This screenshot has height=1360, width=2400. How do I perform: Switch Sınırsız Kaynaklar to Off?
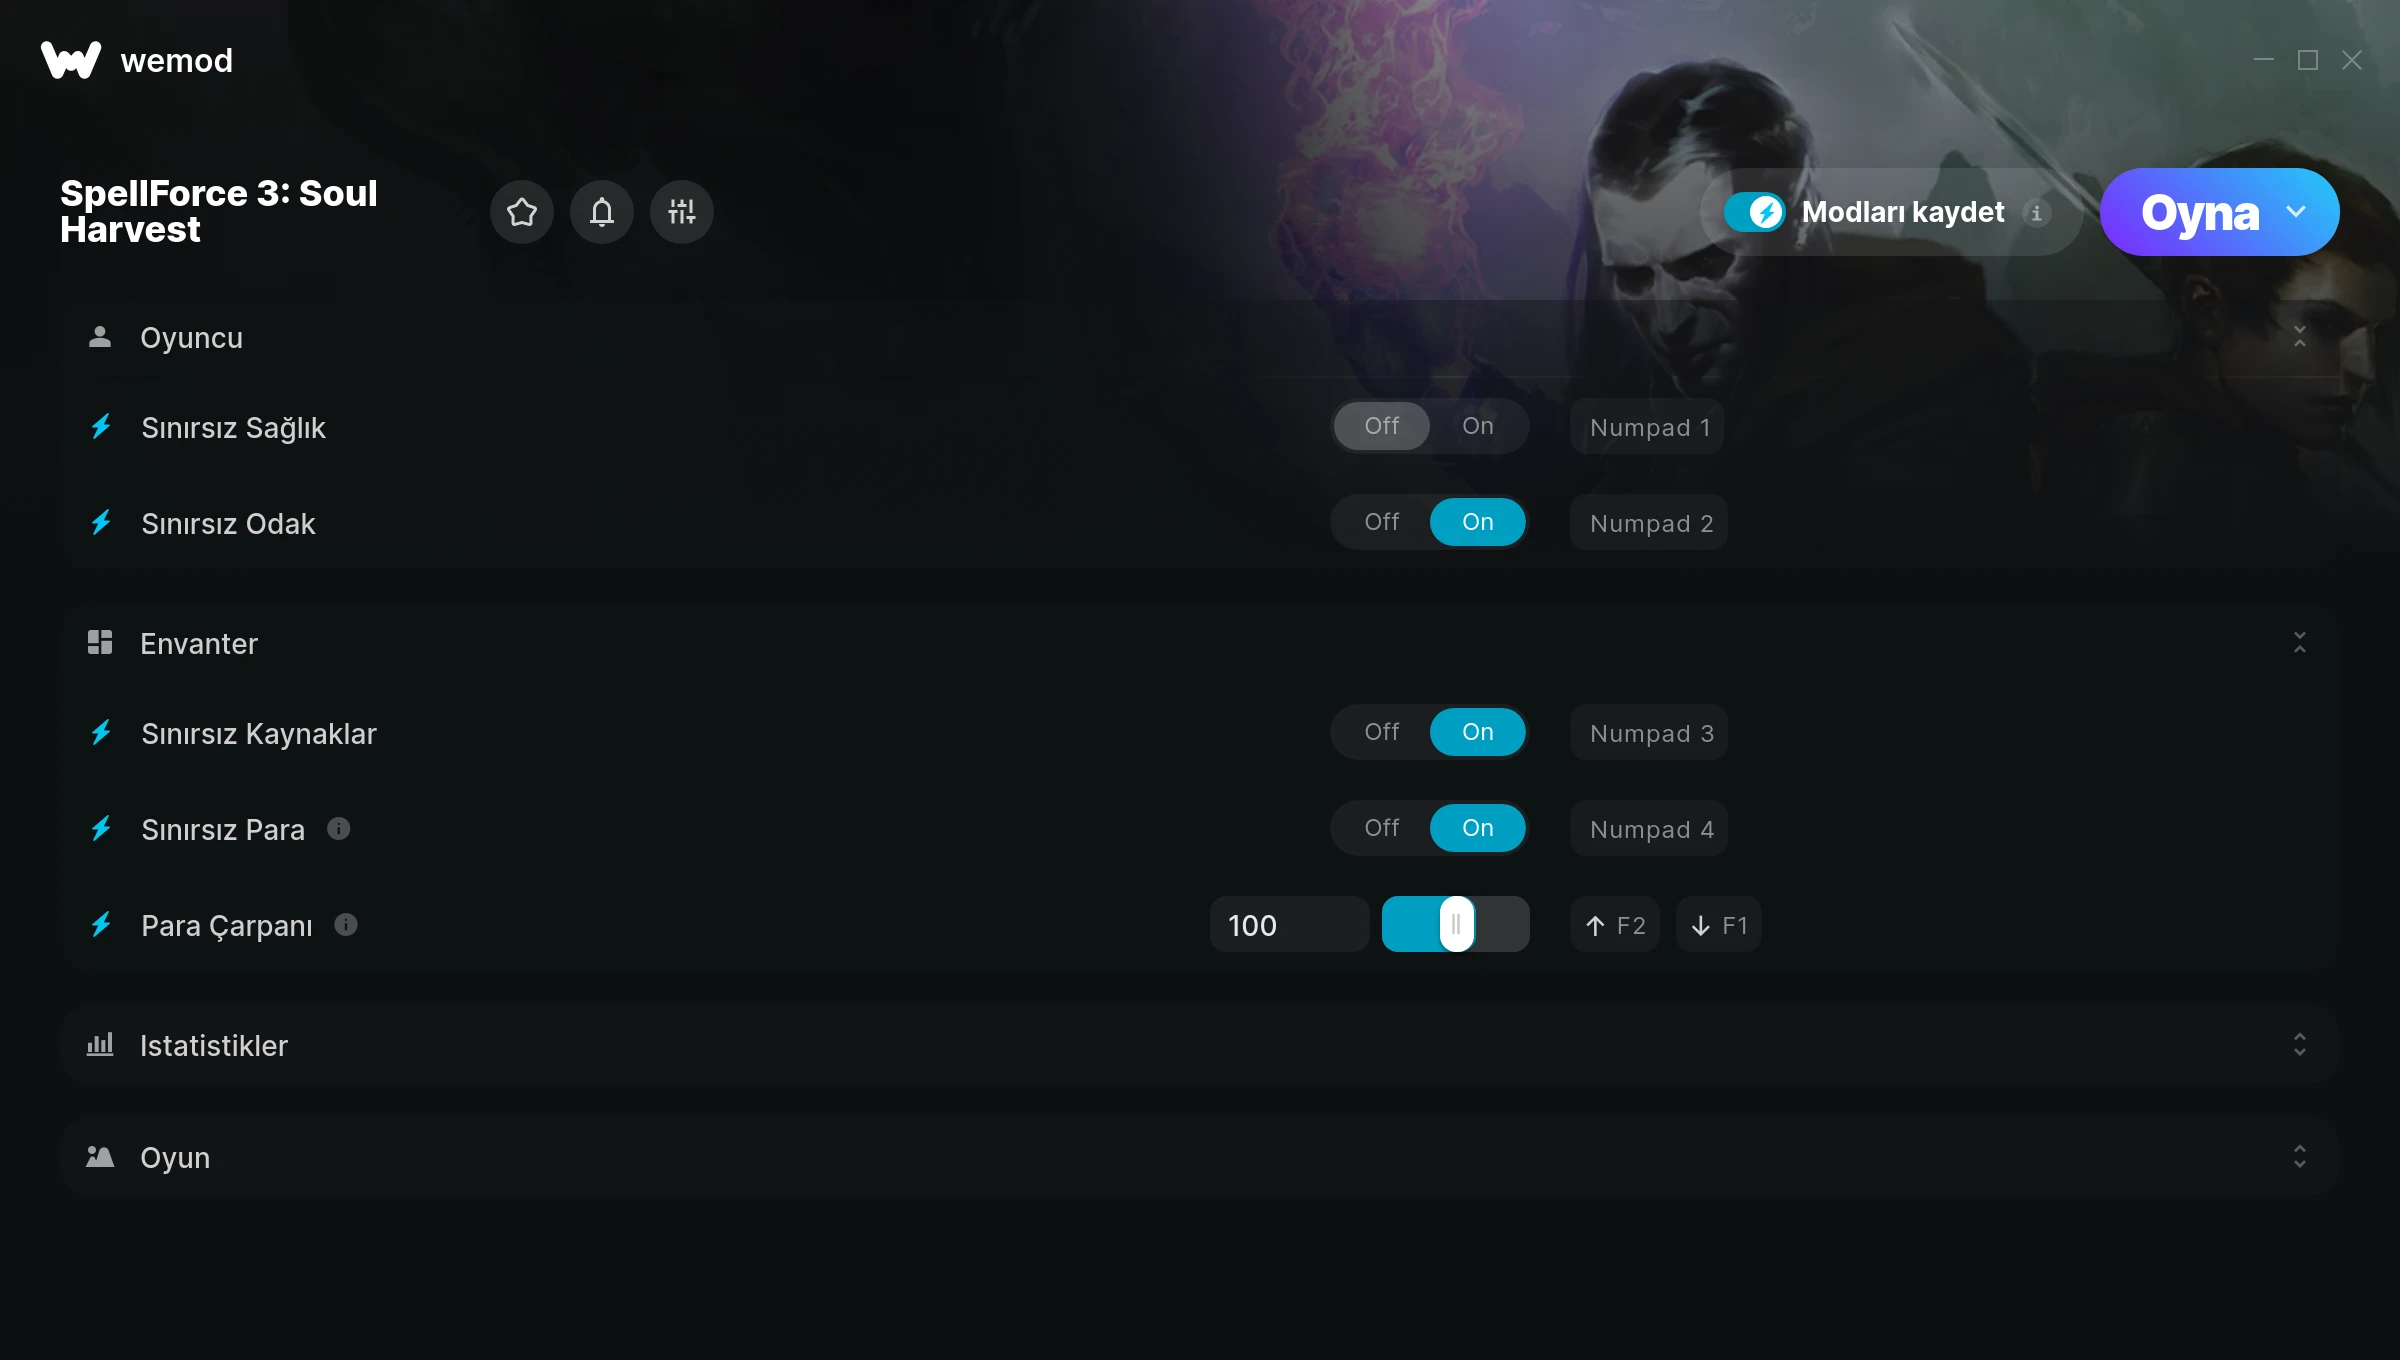[x=1382, y=732]
